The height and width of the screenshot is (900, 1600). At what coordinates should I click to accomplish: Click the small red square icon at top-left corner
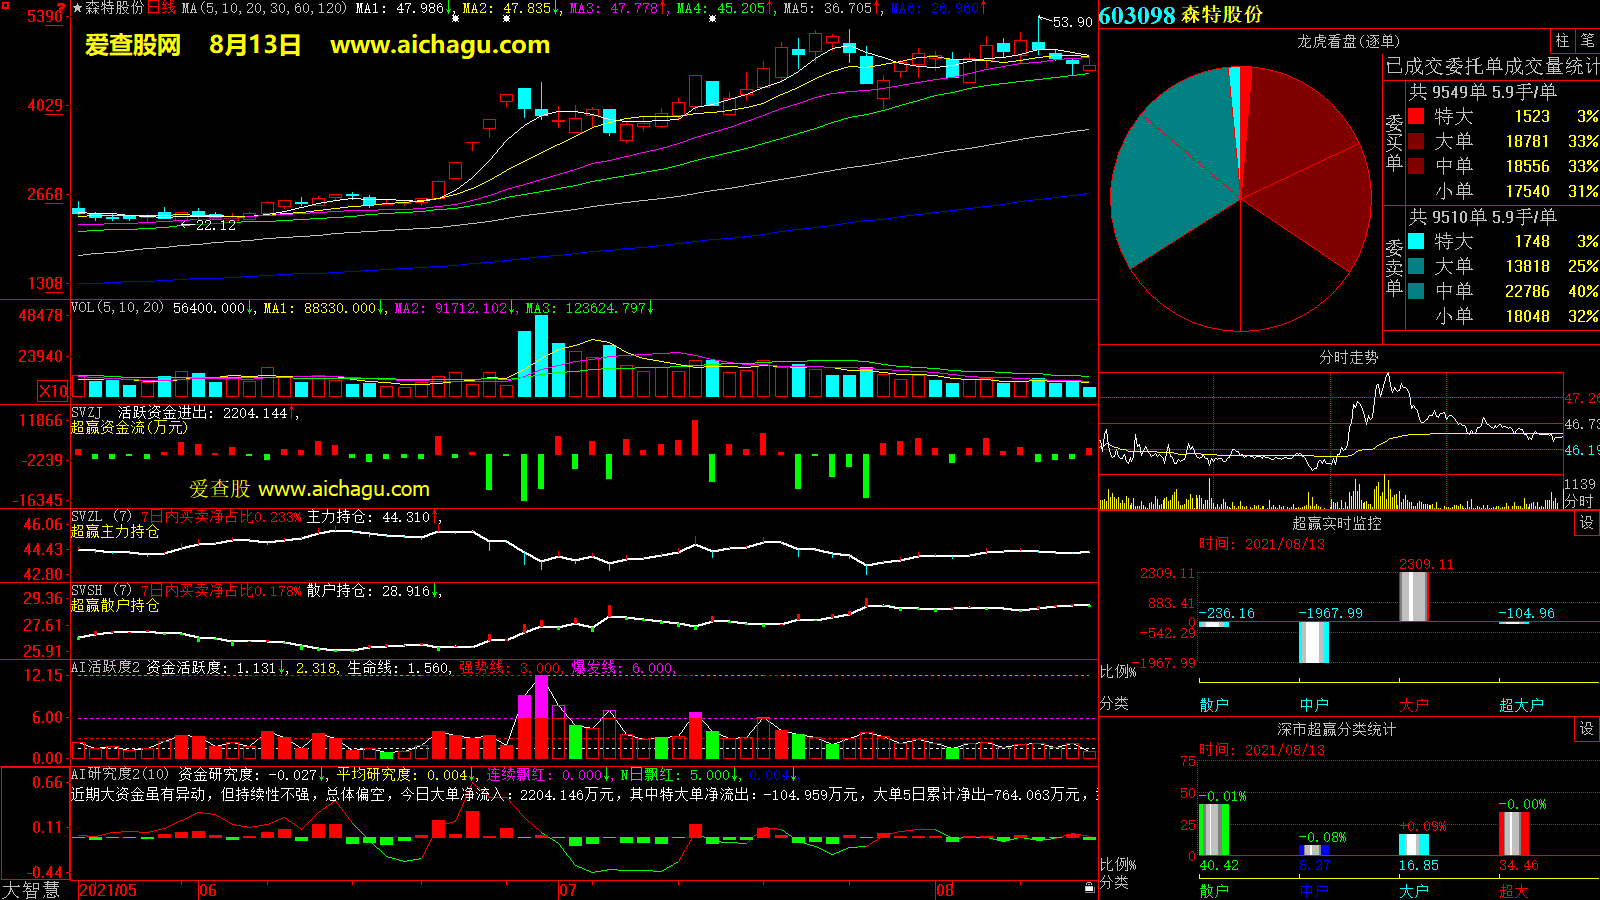tap(5, 5)
